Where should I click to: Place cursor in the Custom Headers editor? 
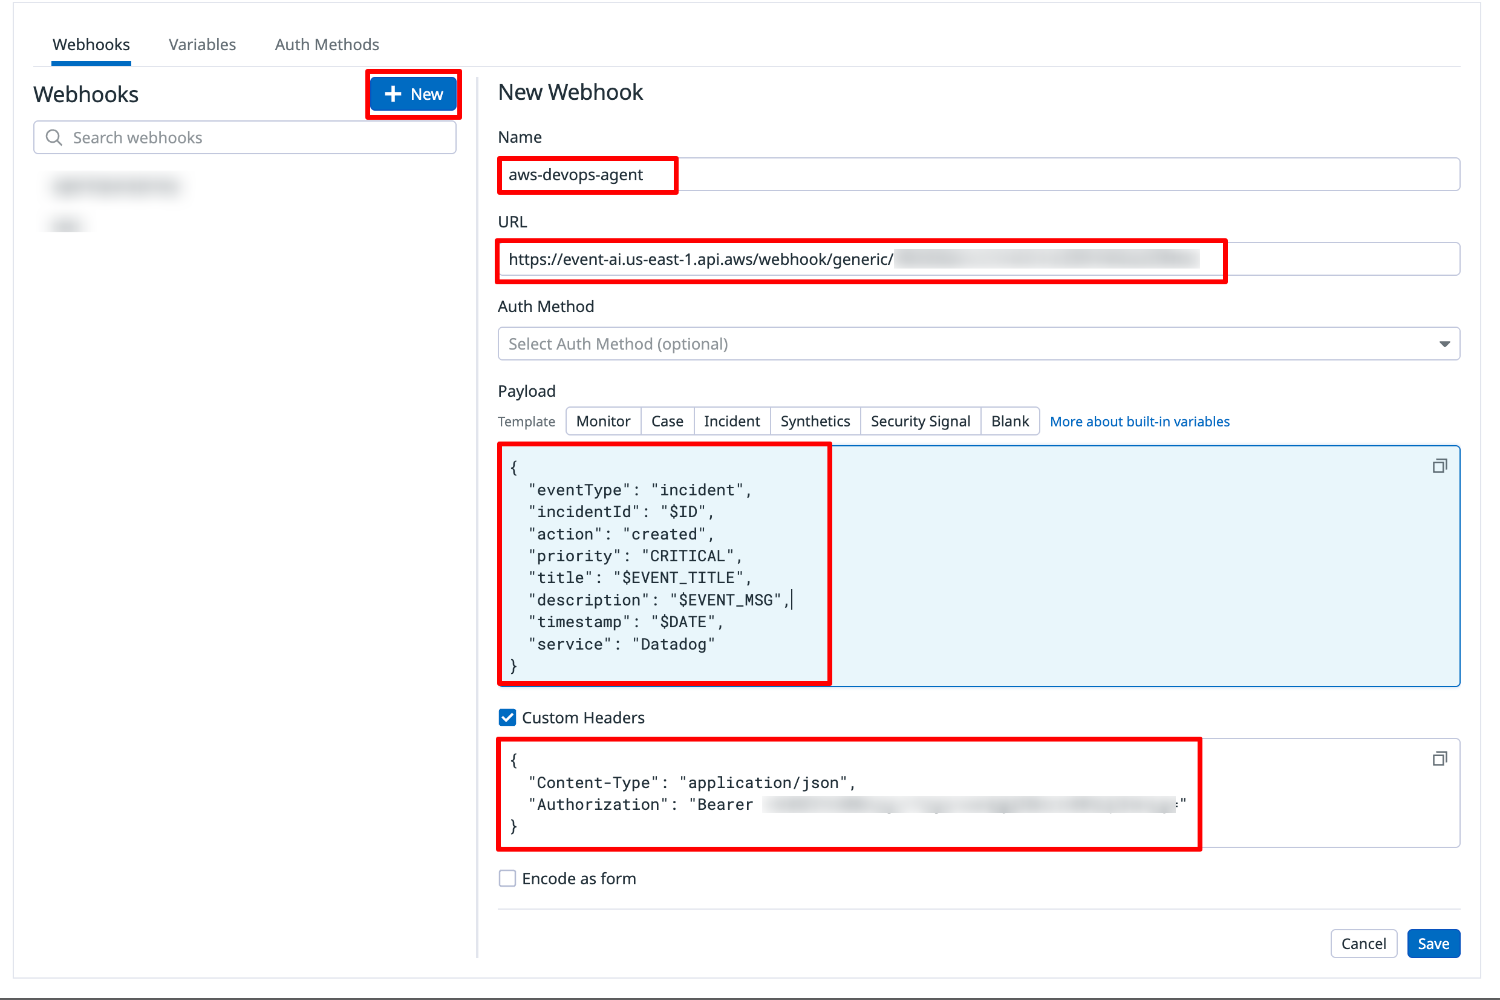point(979,793)
